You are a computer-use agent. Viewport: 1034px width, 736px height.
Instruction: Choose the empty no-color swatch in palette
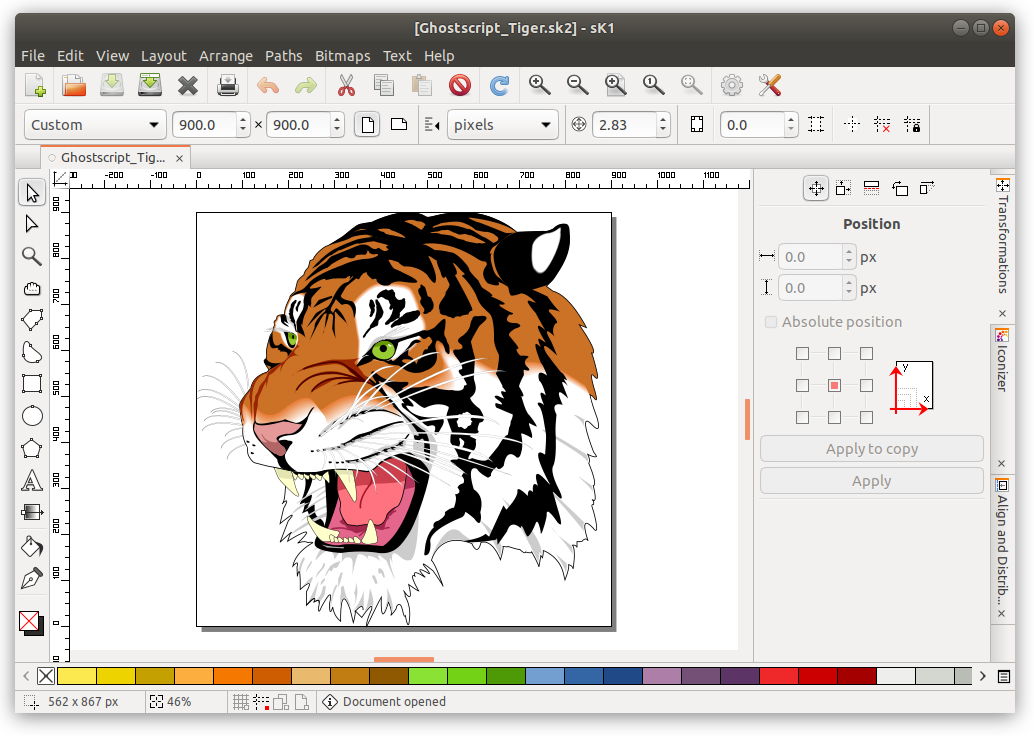tap(46, 676)
